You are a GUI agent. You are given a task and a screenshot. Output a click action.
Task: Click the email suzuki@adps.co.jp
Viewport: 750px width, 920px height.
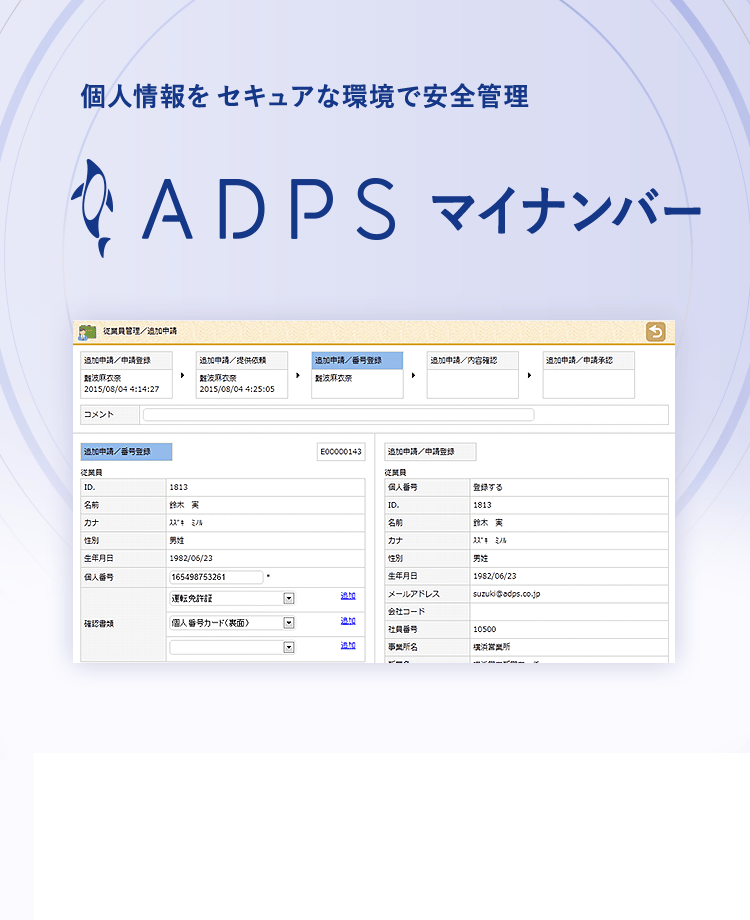click(x=506, y=594)
